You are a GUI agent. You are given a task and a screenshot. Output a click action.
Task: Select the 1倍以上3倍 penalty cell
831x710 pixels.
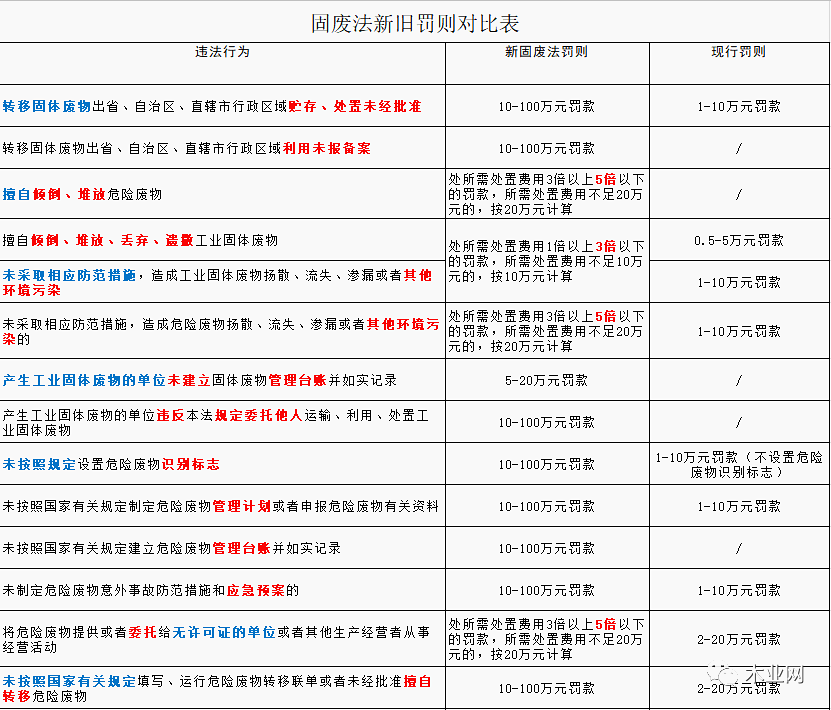tap(546, 261)
